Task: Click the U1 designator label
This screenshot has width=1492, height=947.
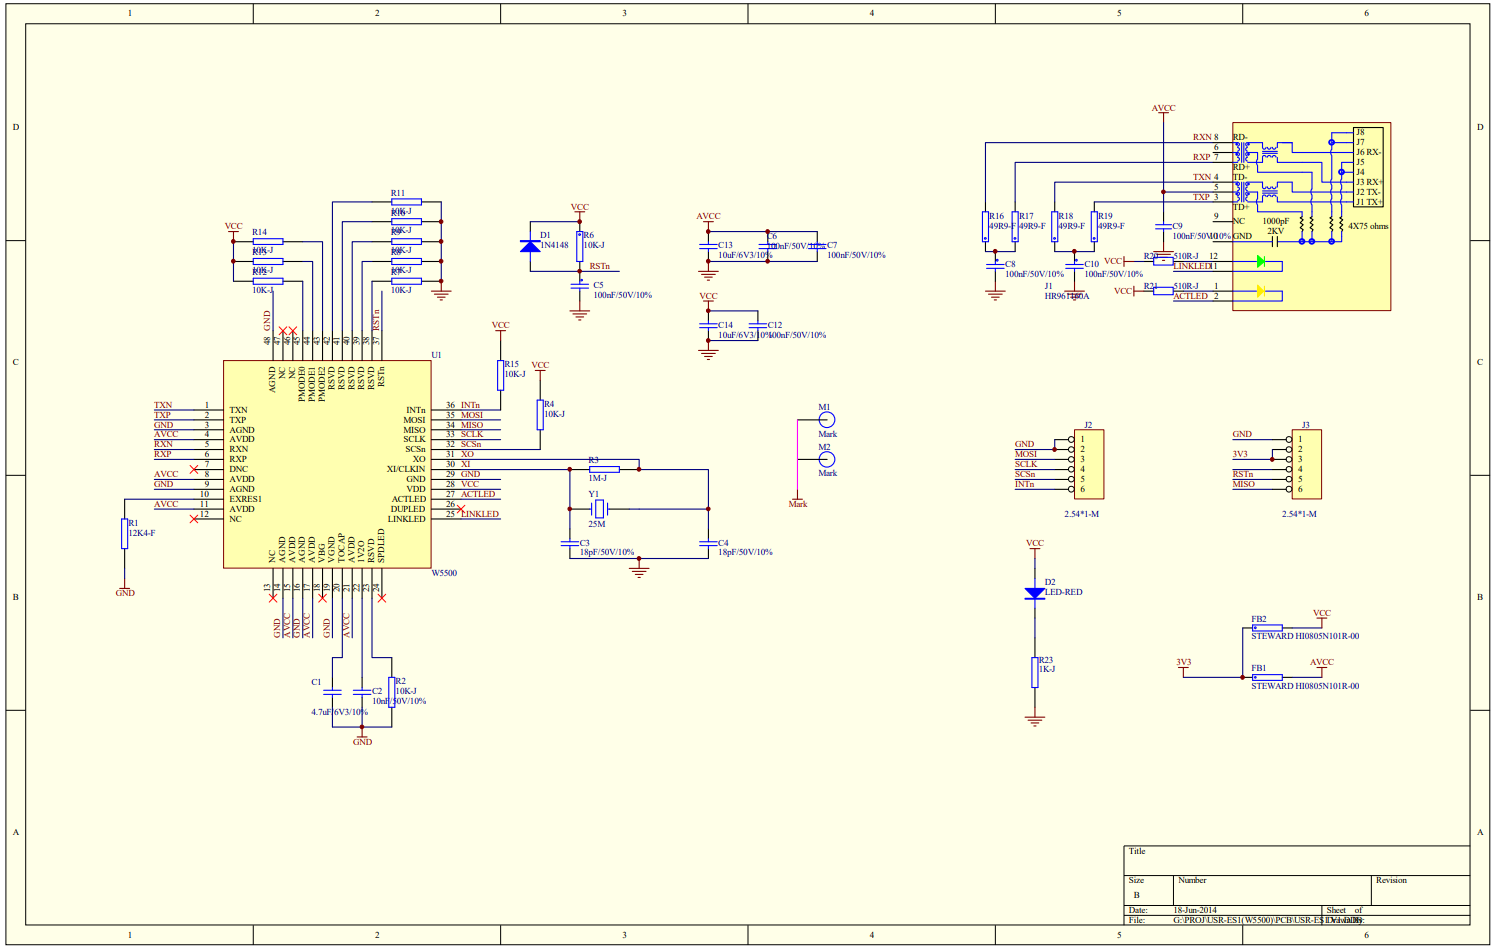Action: 436,355
